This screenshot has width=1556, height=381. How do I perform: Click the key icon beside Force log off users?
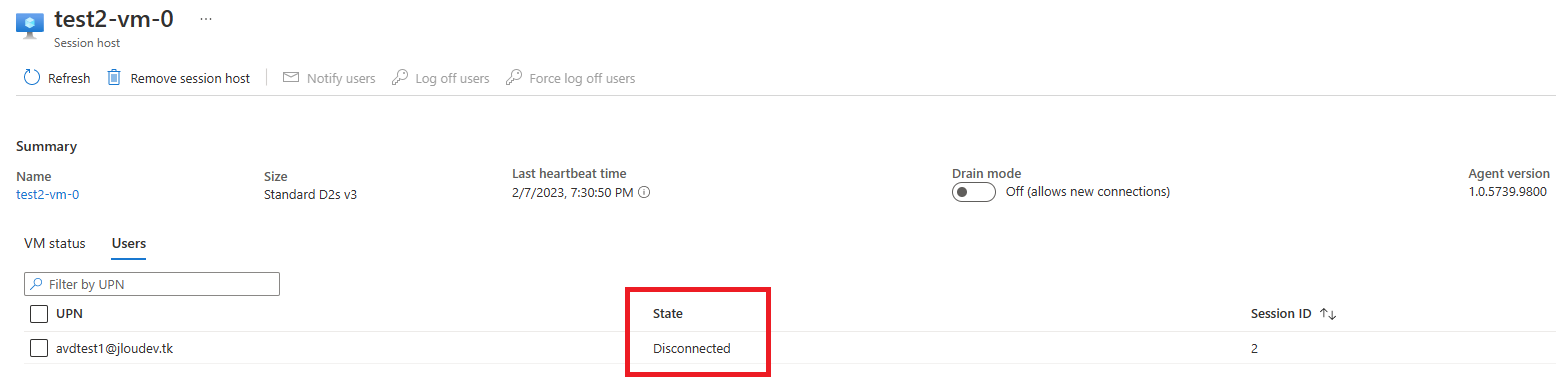point(514,78)
